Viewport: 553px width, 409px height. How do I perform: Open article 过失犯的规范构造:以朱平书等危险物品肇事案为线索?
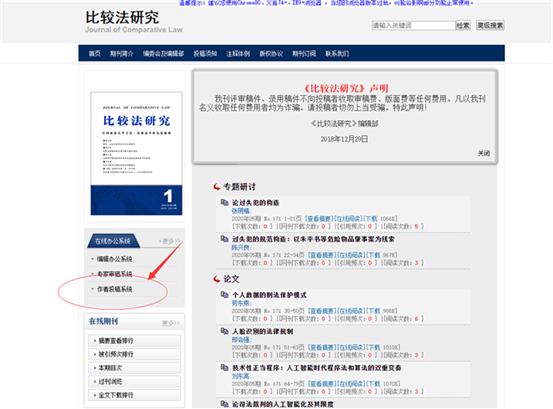pyautogui.click(x=313, y=239)
